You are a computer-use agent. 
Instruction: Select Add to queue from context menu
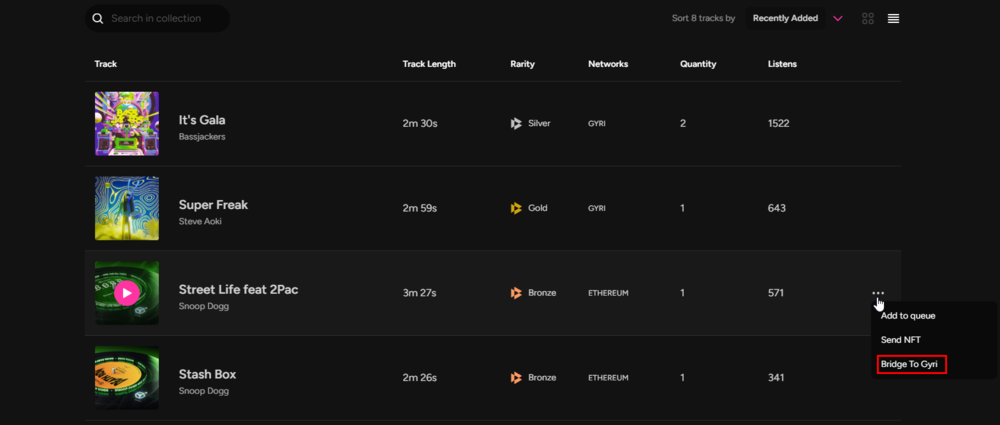click(908, 315)
